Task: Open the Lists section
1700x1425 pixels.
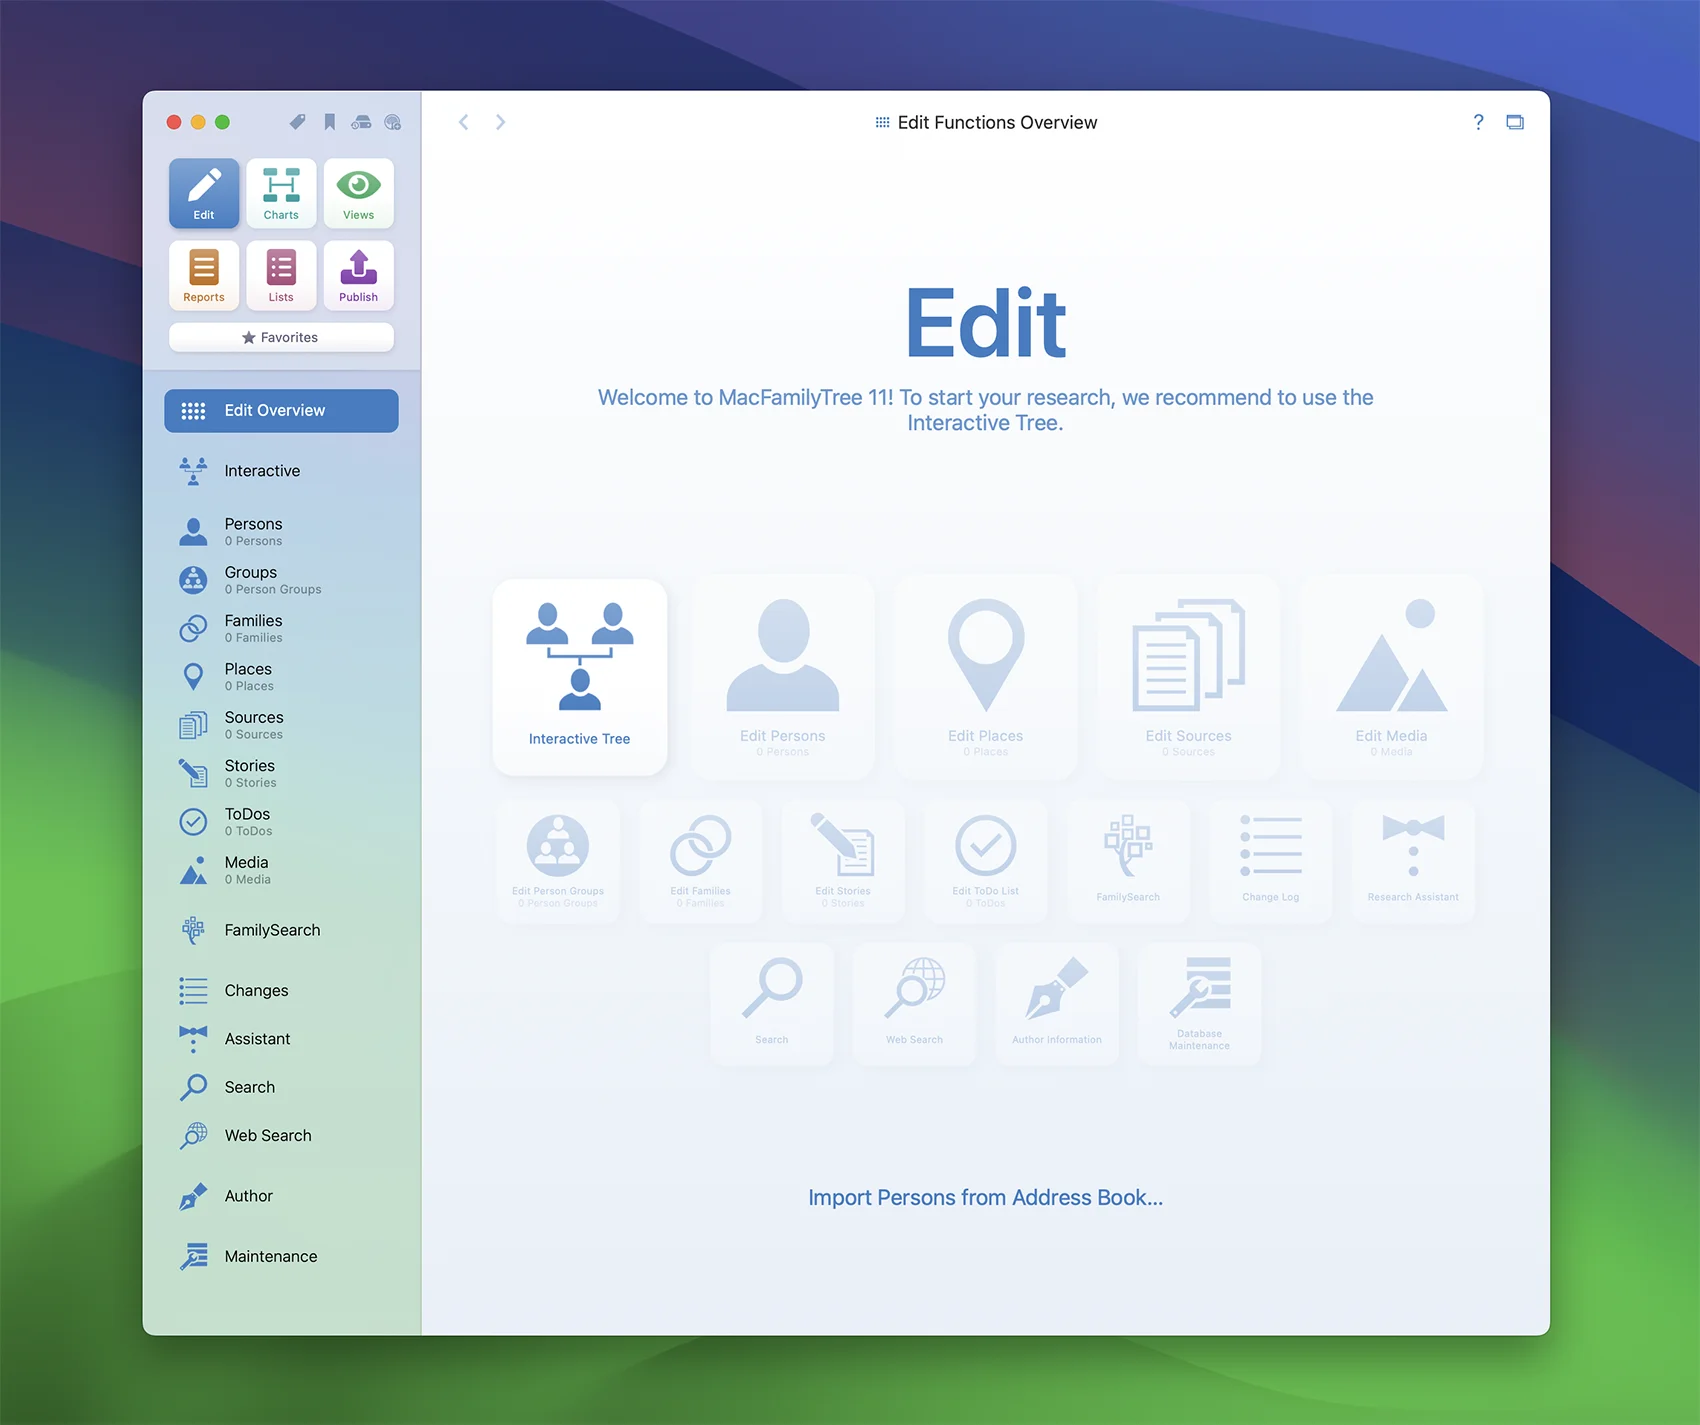Action: coord(281,275)
